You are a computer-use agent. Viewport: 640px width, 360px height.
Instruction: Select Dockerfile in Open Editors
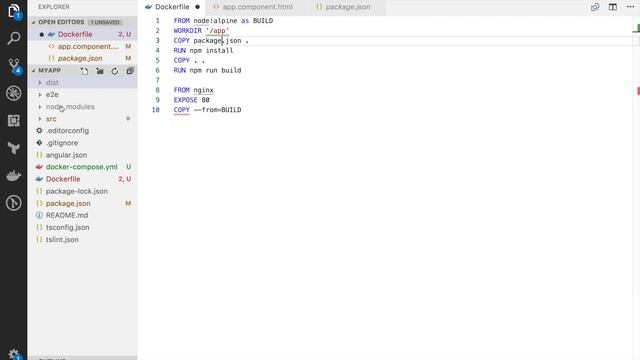coord(83,34)
